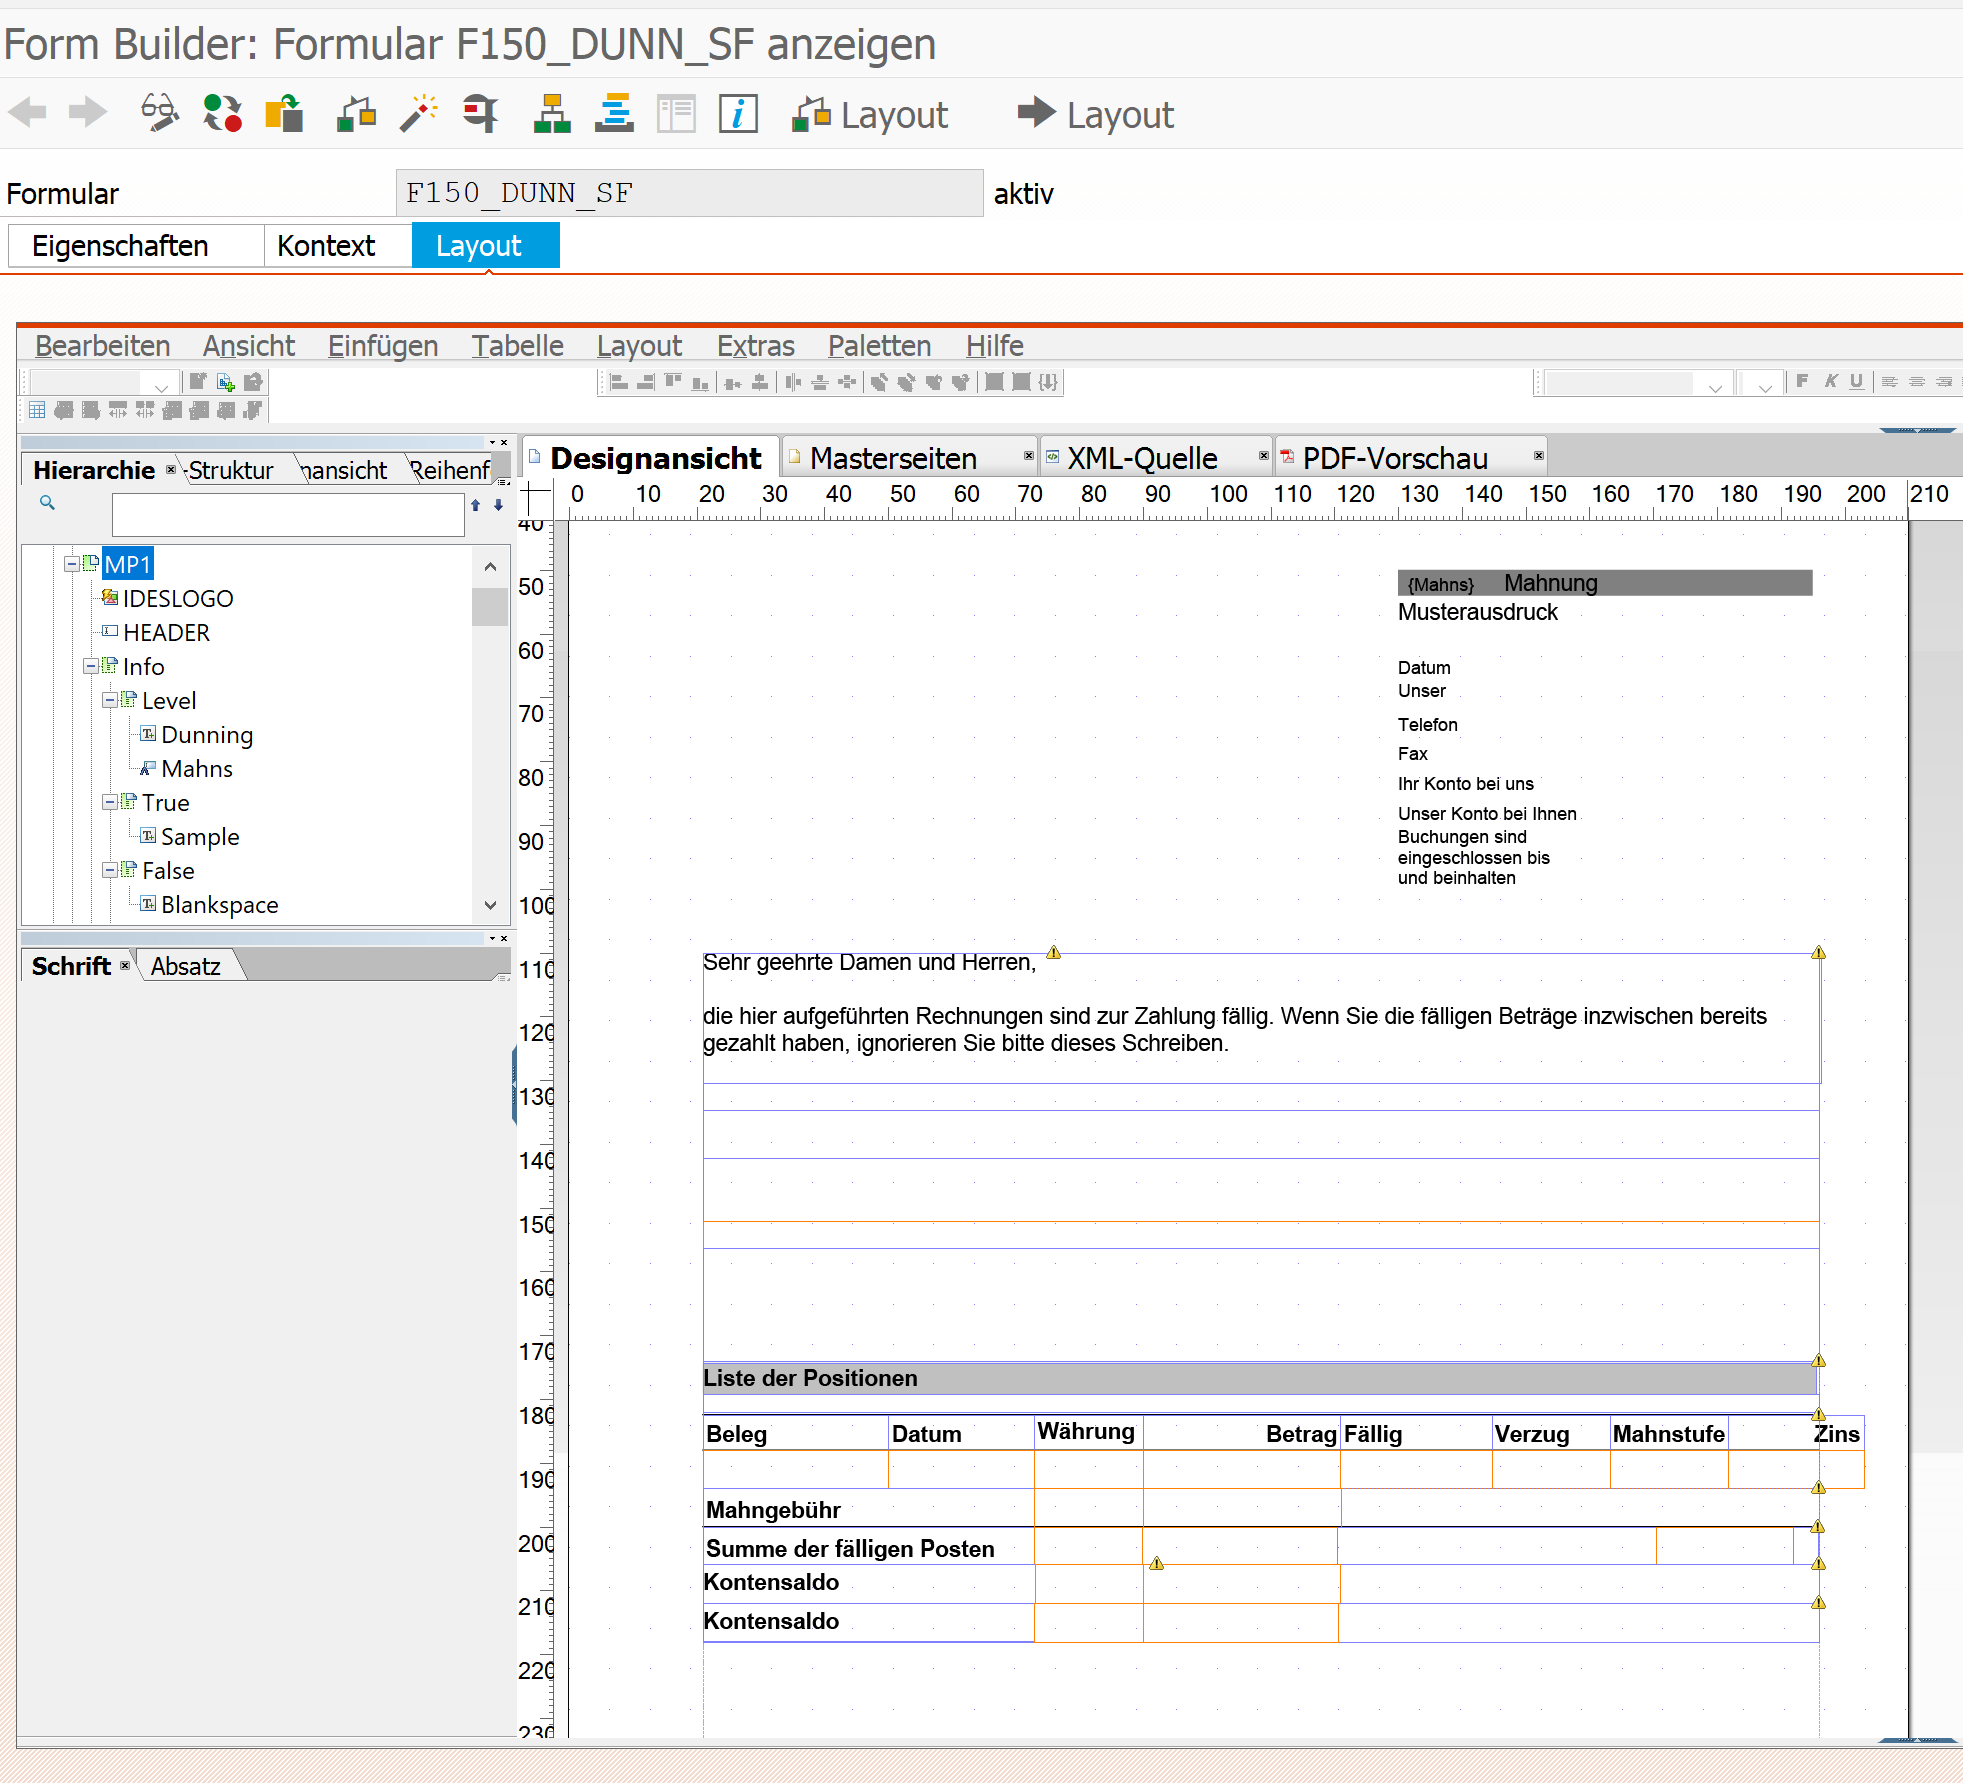This screenshot has width=1963, height=1783.
Task: Open the Einfügen menu
Action: (383, 346)
